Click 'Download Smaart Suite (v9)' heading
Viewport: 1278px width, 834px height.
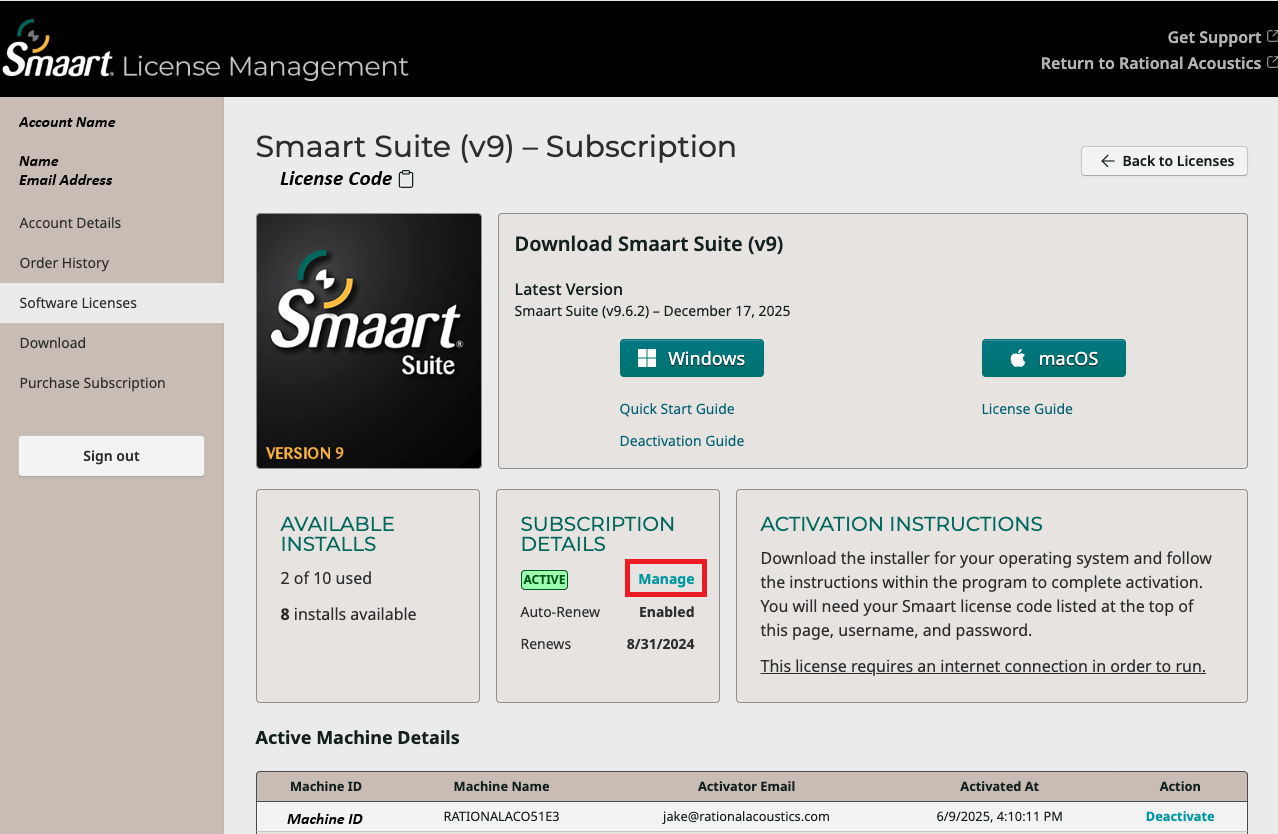pos(648,244)
